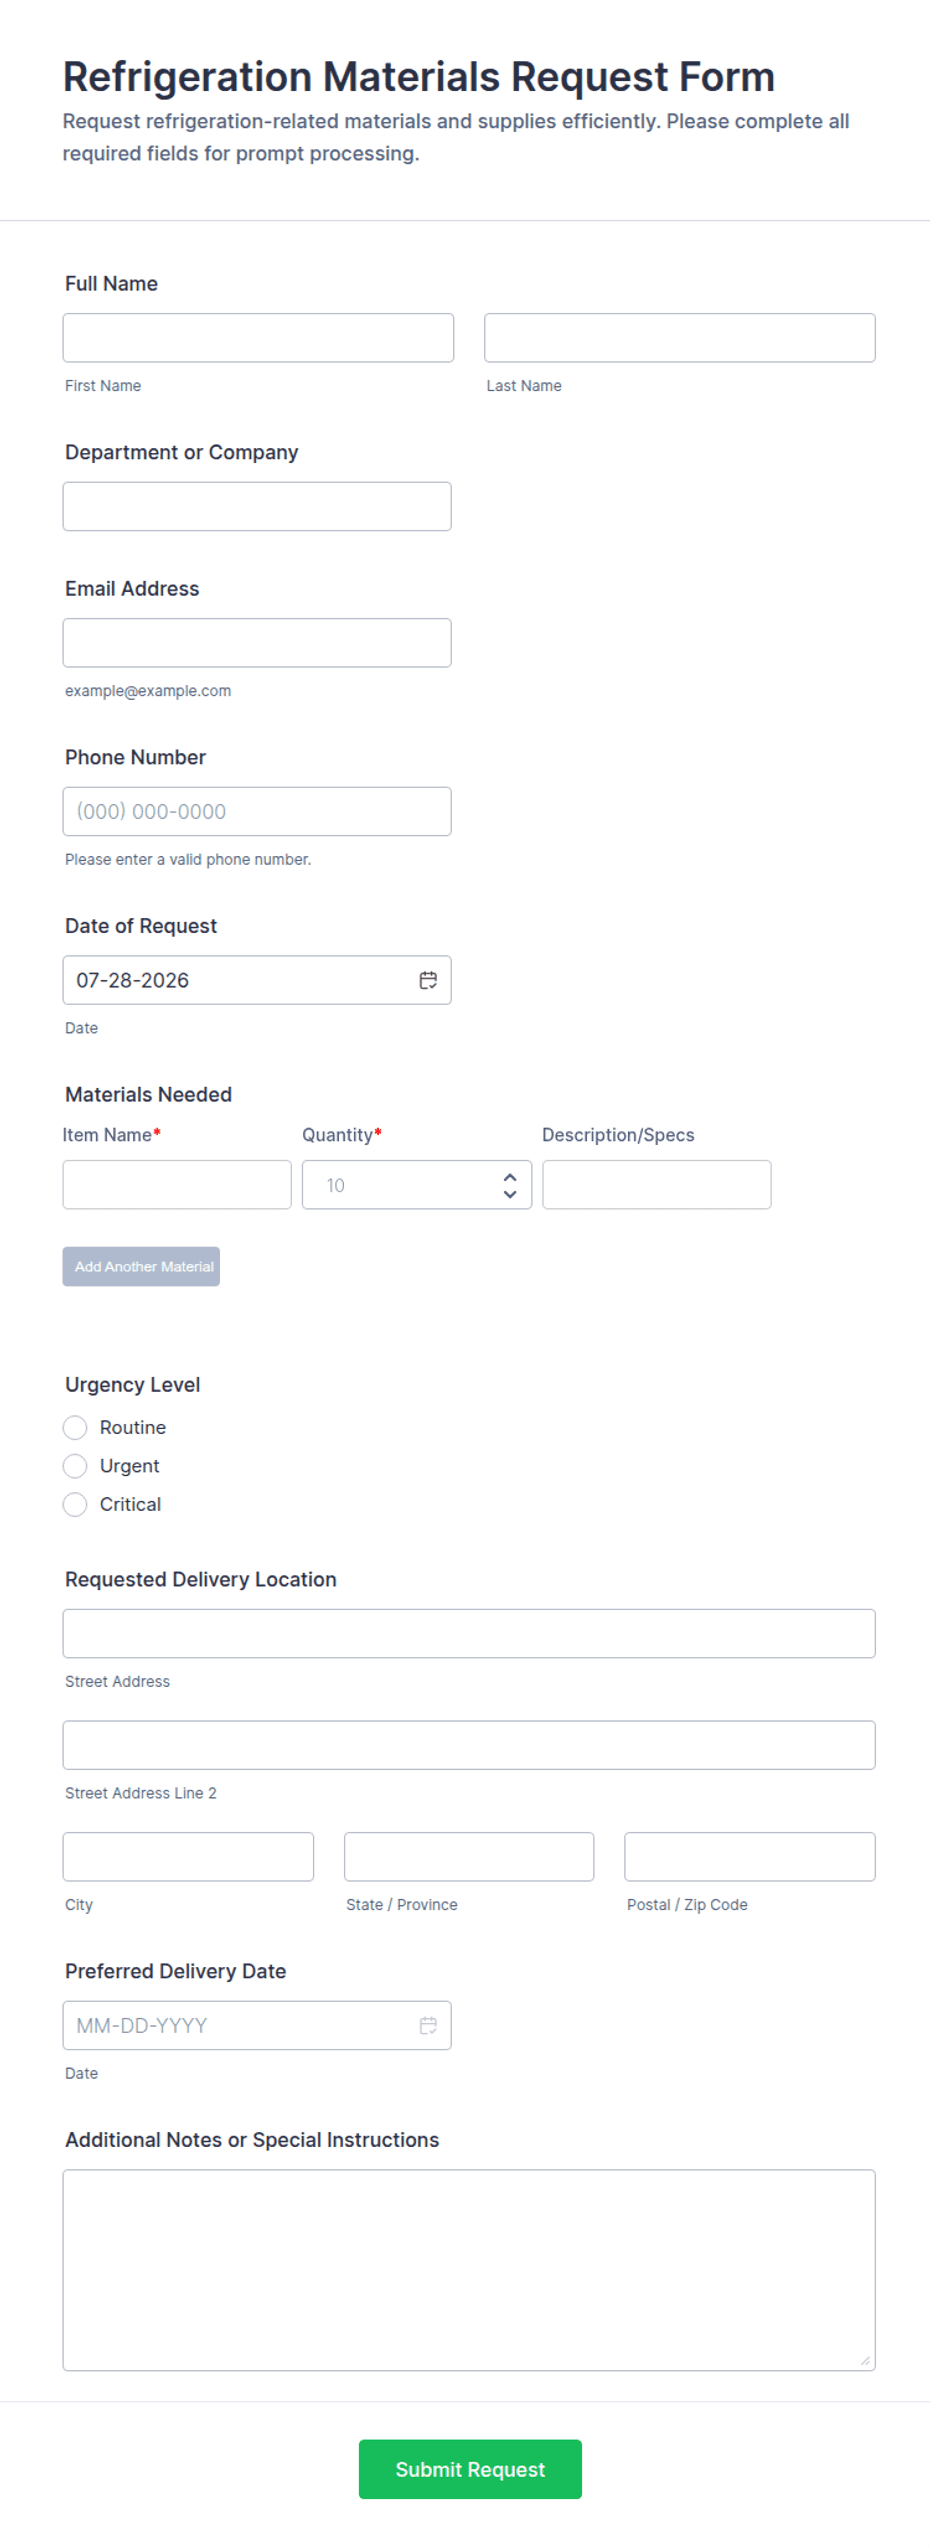Click the Street Address field
The image size is (930, 2548).
click(x=469, y=1633)
